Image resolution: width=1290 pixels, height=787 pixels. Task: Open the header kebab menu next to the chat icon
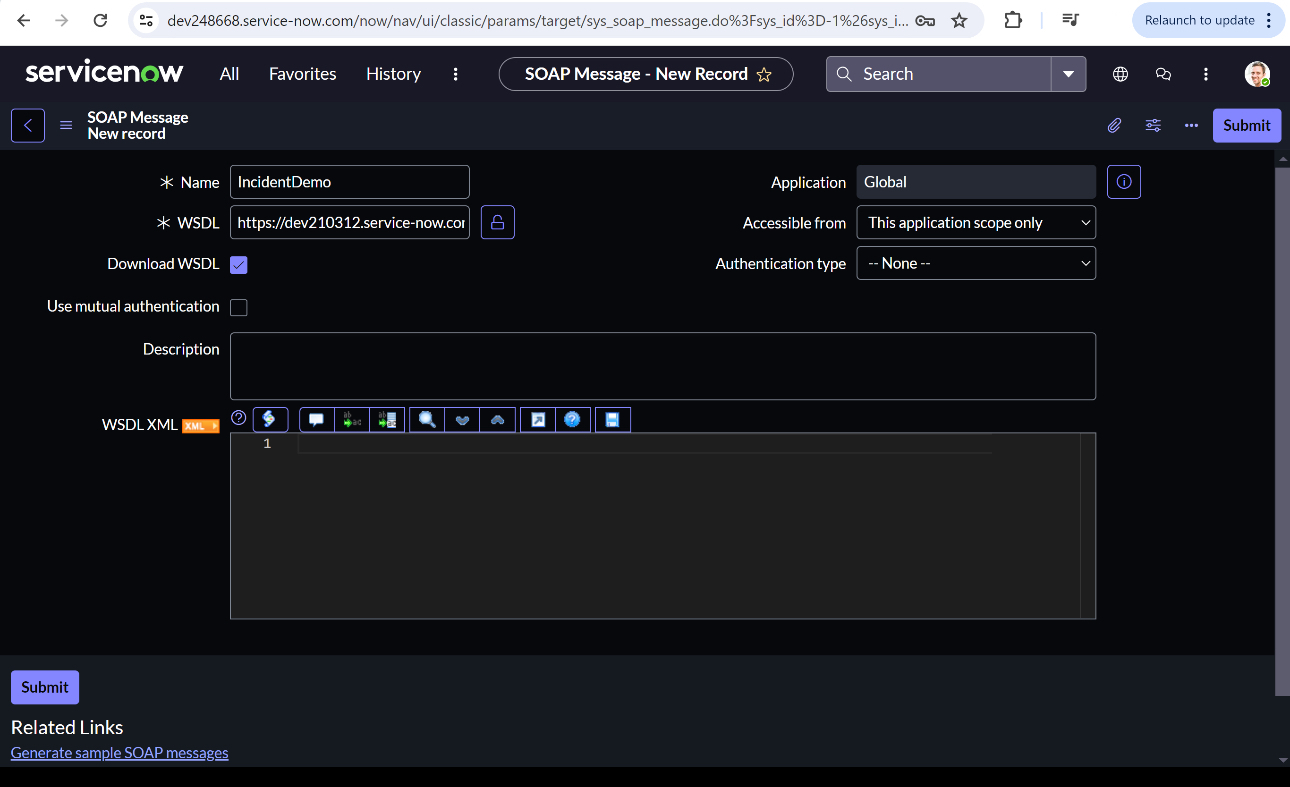[x=1206, y=74]
